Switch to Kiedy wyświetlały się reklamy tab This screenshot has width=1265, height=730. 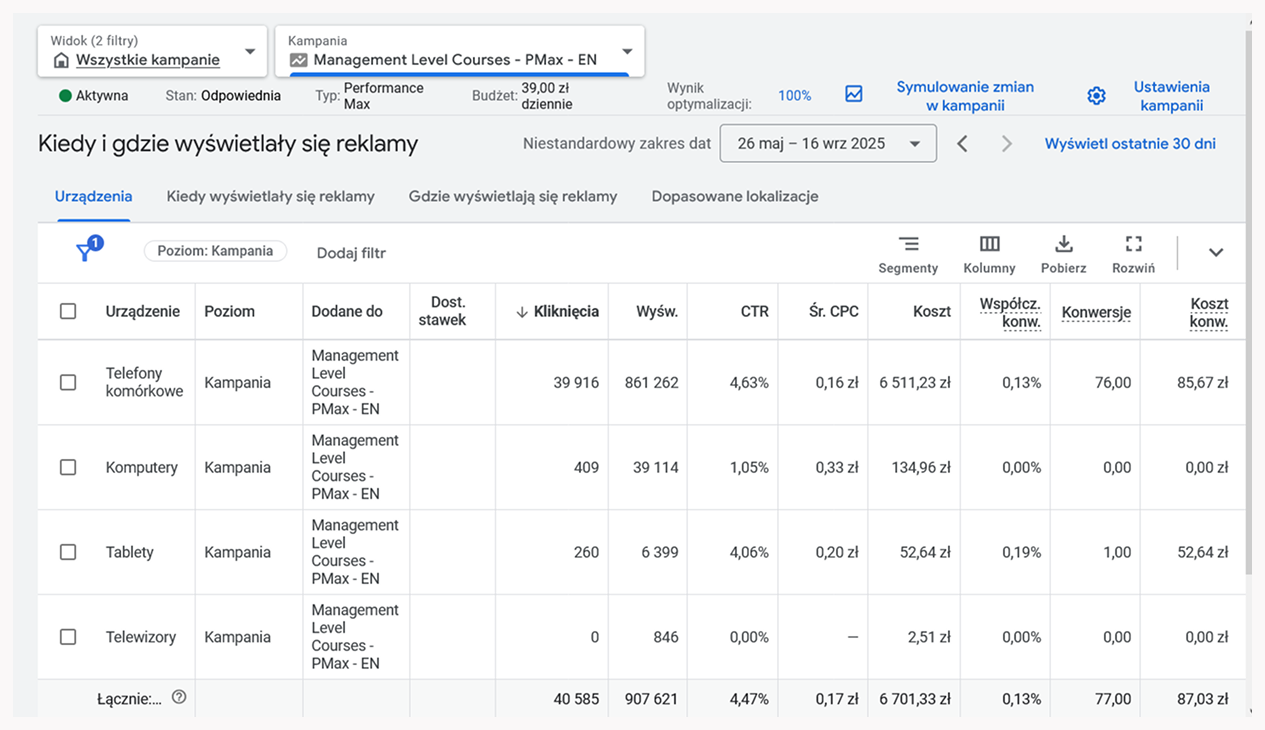[270, 197]
